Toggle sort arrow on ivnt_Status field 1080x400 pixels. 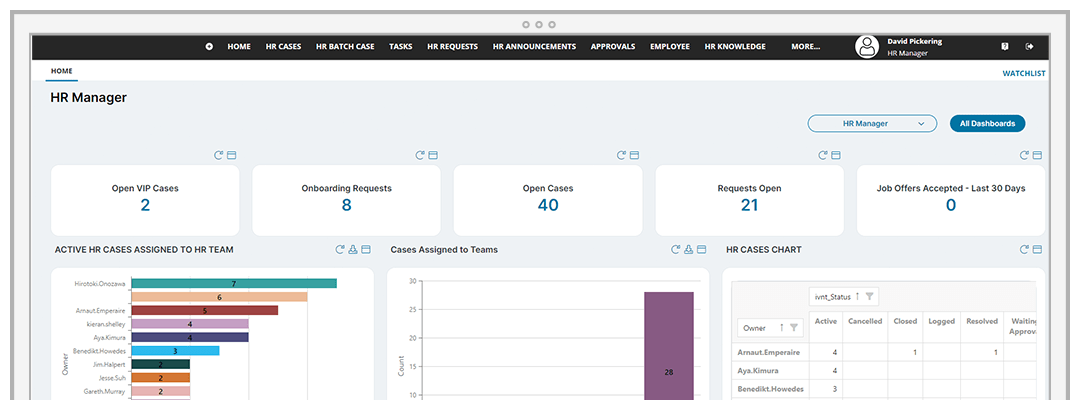(857, 296)
